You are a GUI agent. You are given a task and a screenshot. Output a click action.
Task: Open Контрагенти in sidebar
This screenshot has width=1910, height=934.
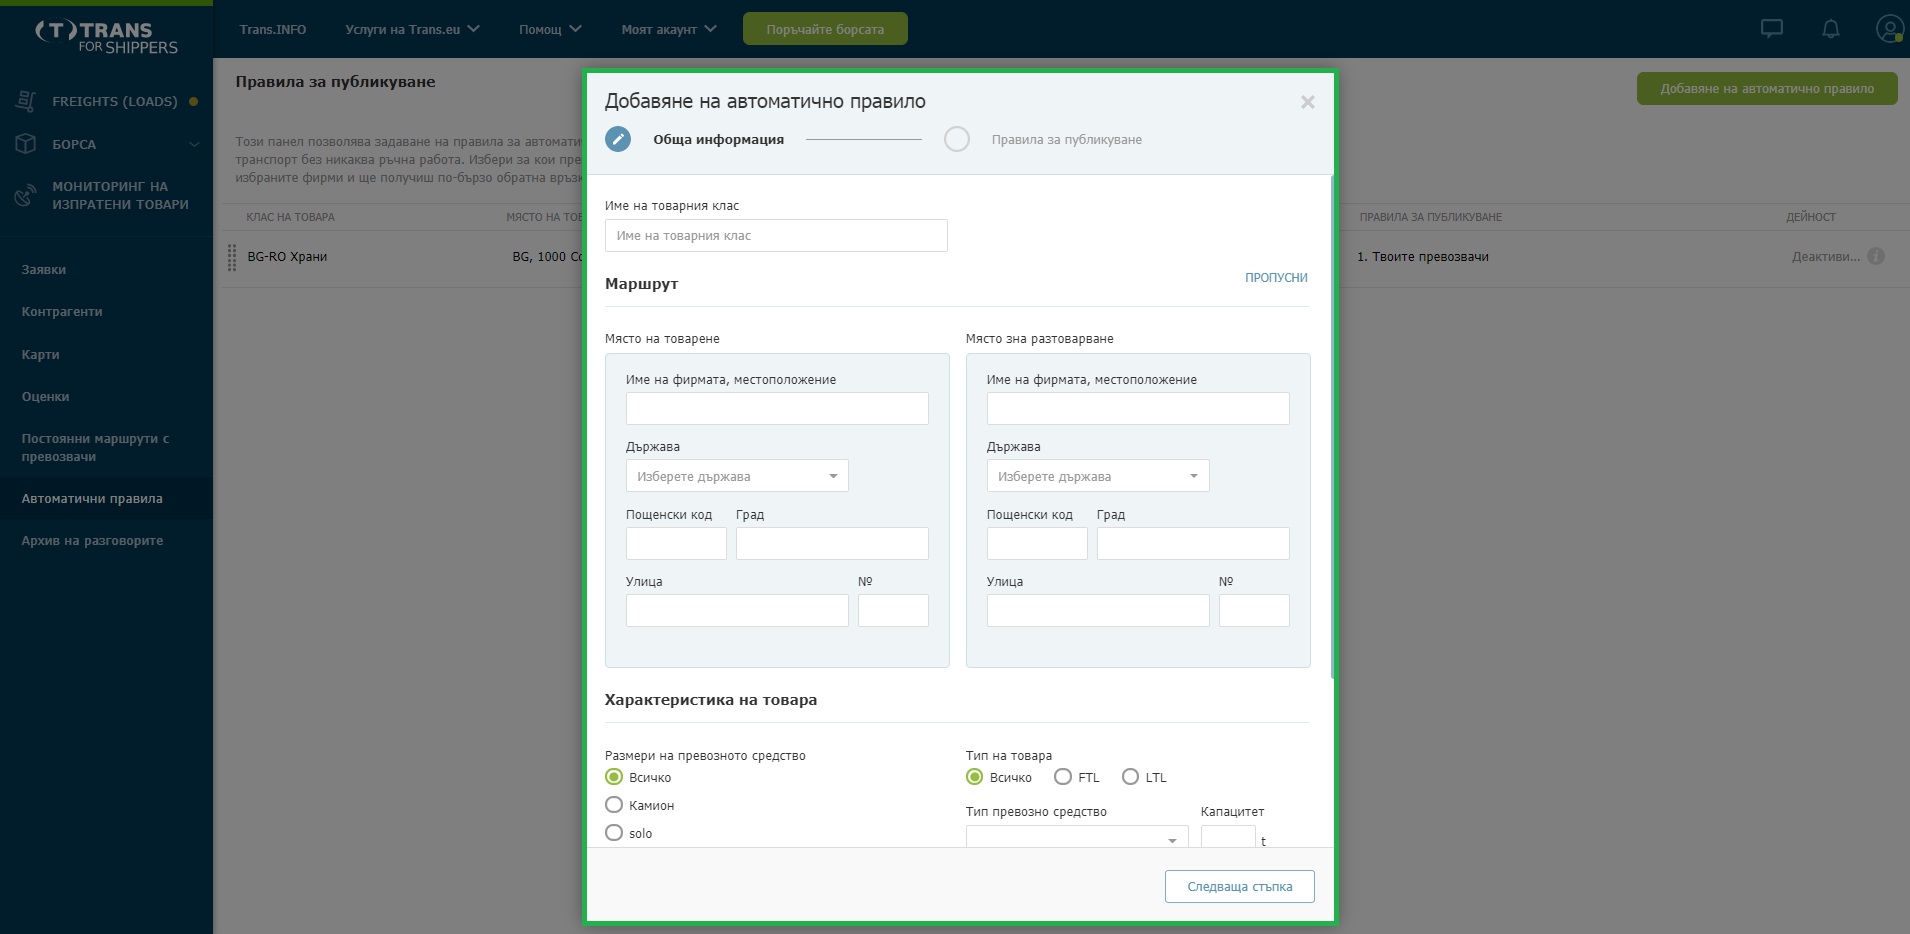pyautogui.click(x=62, y=312)
